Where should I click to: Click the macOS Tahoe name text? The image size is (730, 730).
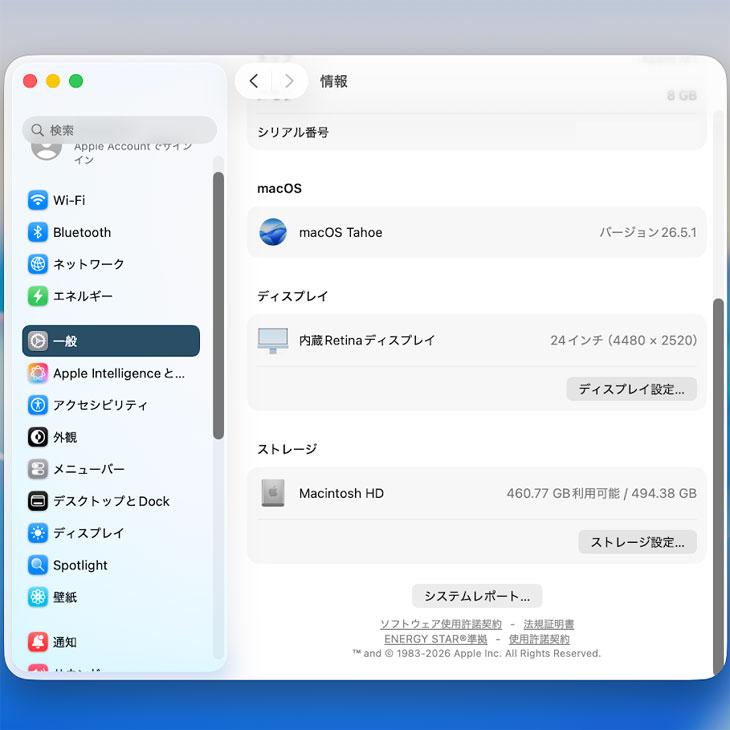(340, 232)
